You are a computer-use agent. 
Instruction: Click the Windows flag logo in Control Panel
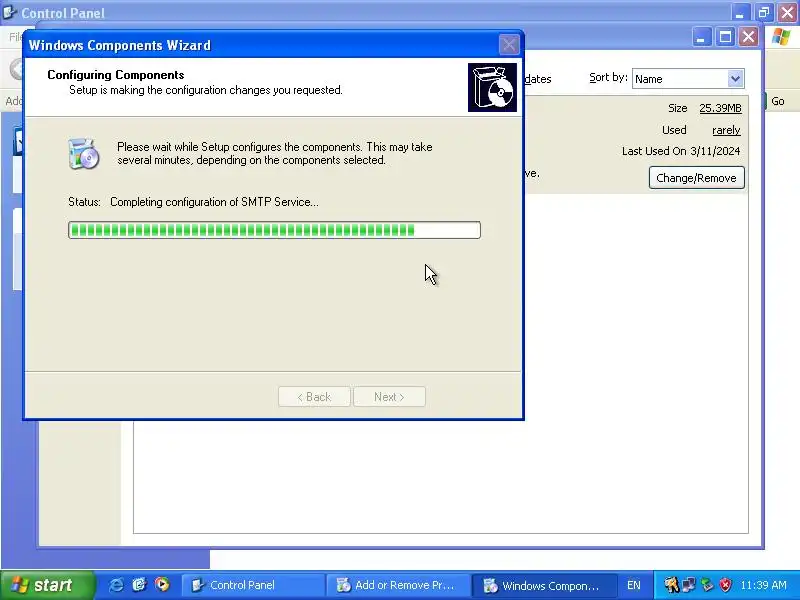click(x=782, y=37)
